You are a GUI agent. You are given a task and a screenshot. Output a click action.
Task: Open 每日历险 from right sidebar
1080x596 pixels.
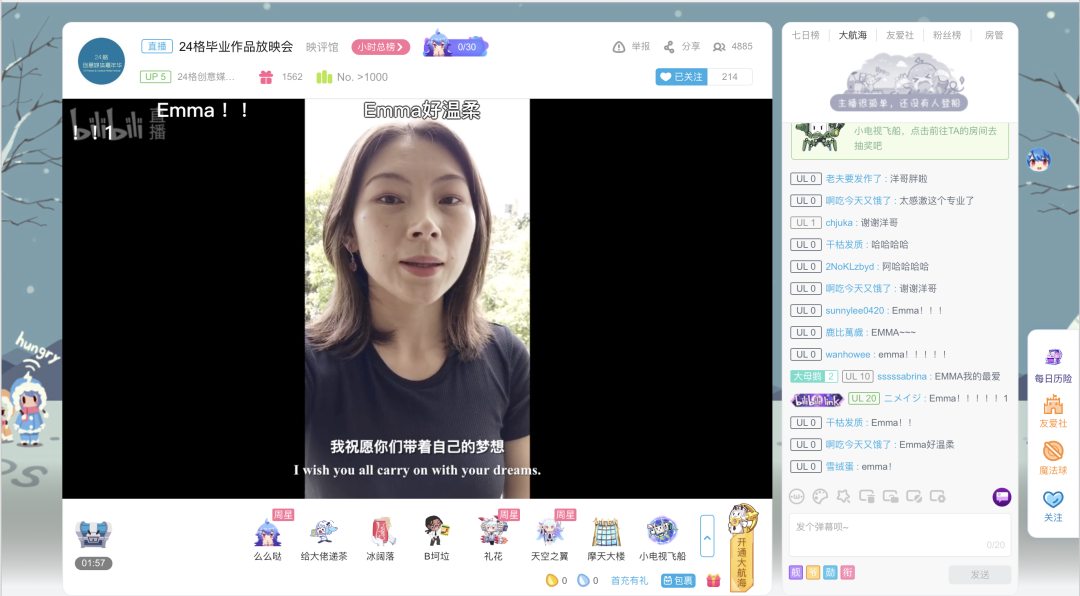[1053, 364]
